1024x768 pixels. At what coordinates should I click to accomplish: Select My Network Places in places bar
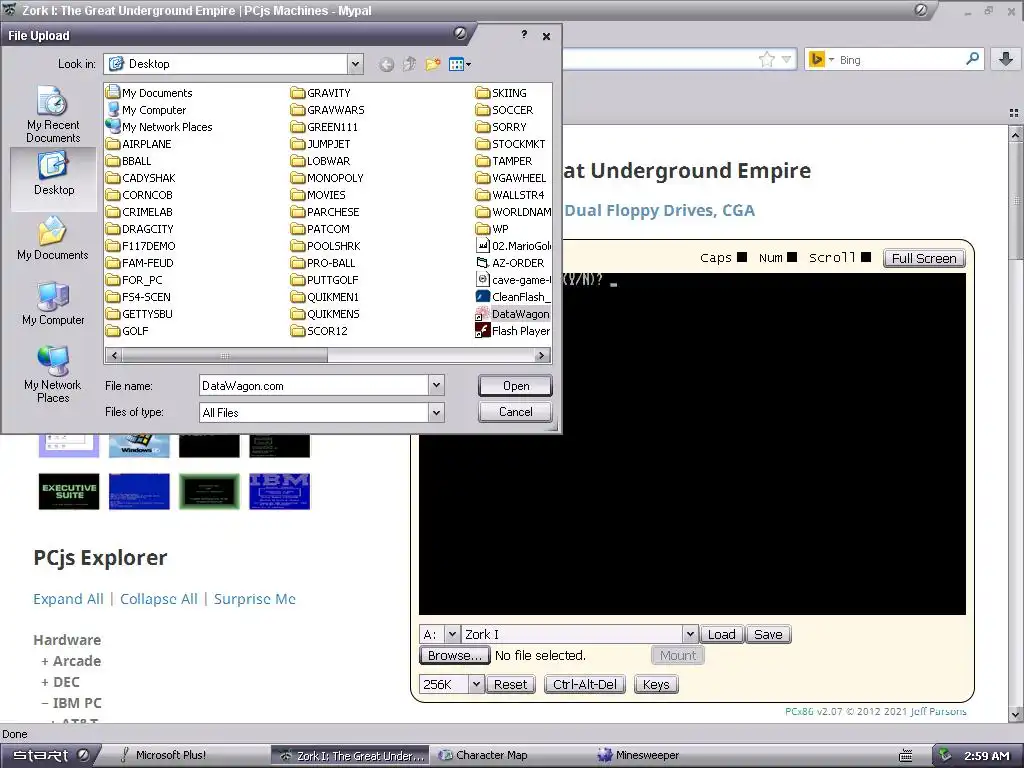[53, 374]
